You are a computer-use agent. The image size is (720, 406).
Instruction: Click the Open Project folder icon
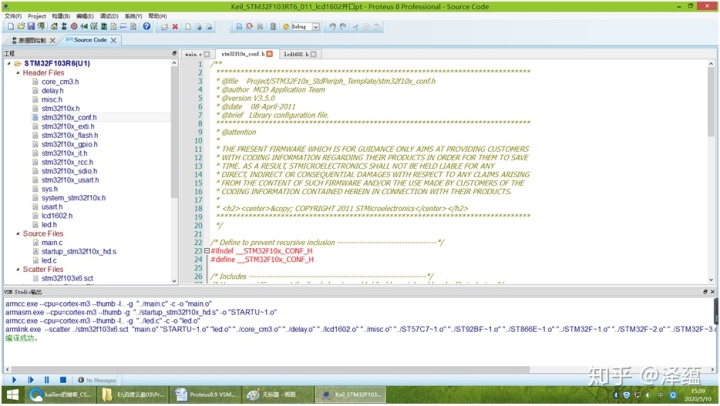[21, 27]
